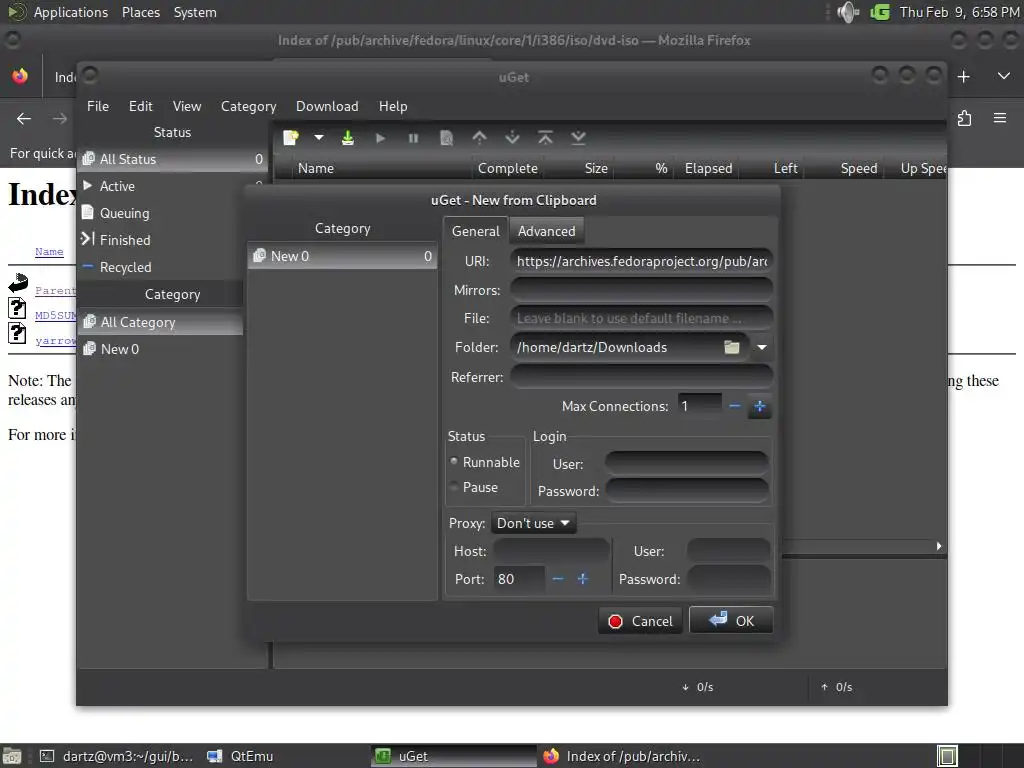Viewport: 1024px width, 768px height.
Task: Select the Active status row
Action: click(x=172, y=186)
